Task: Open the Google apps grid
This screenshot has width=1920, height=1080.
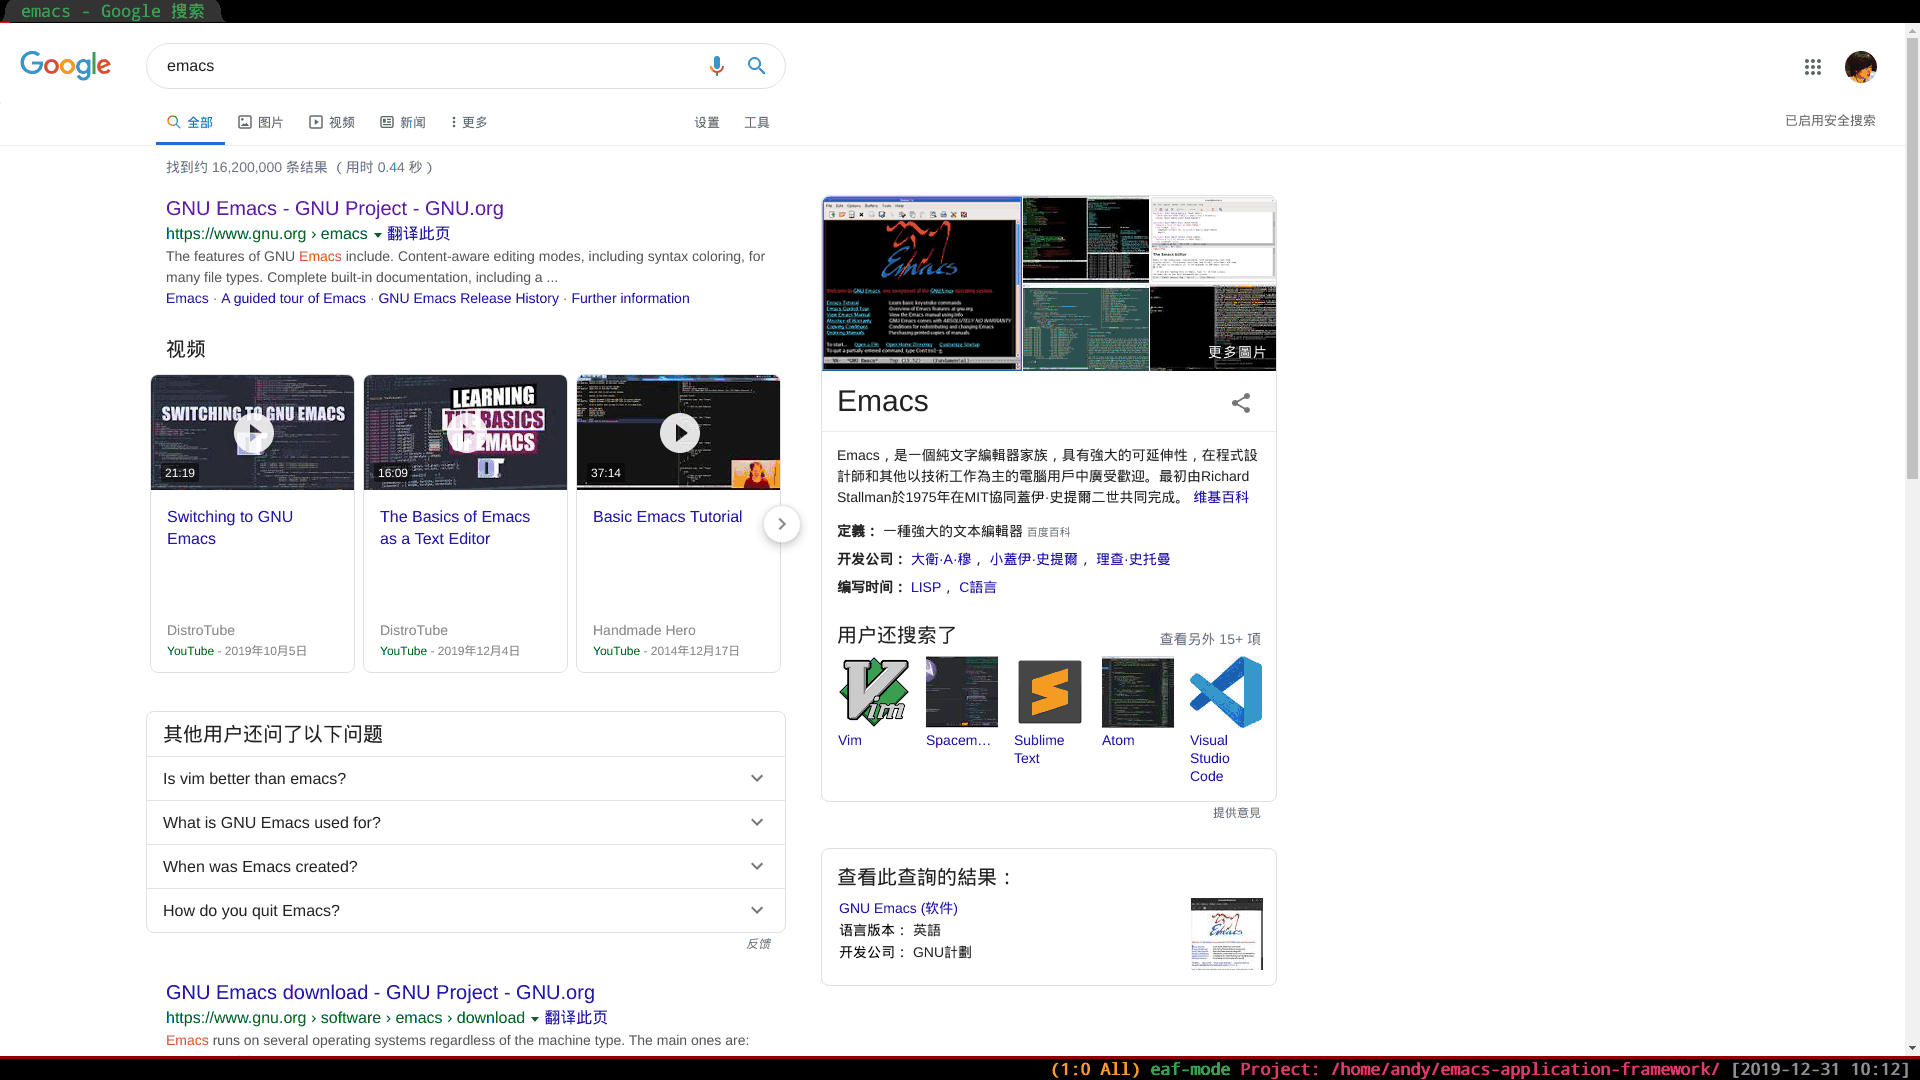Action: [1812, 67]
